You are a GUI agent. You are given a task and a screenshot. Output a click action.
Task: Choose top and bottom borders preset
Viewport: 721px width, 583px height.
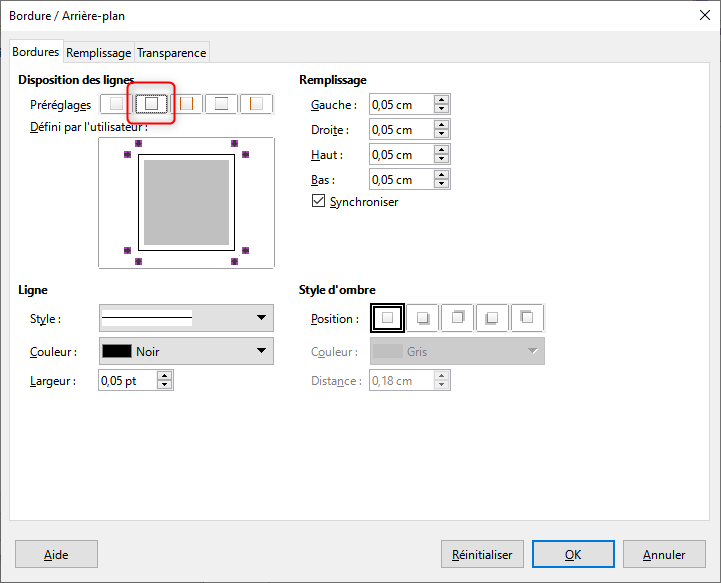pos(222,104)
